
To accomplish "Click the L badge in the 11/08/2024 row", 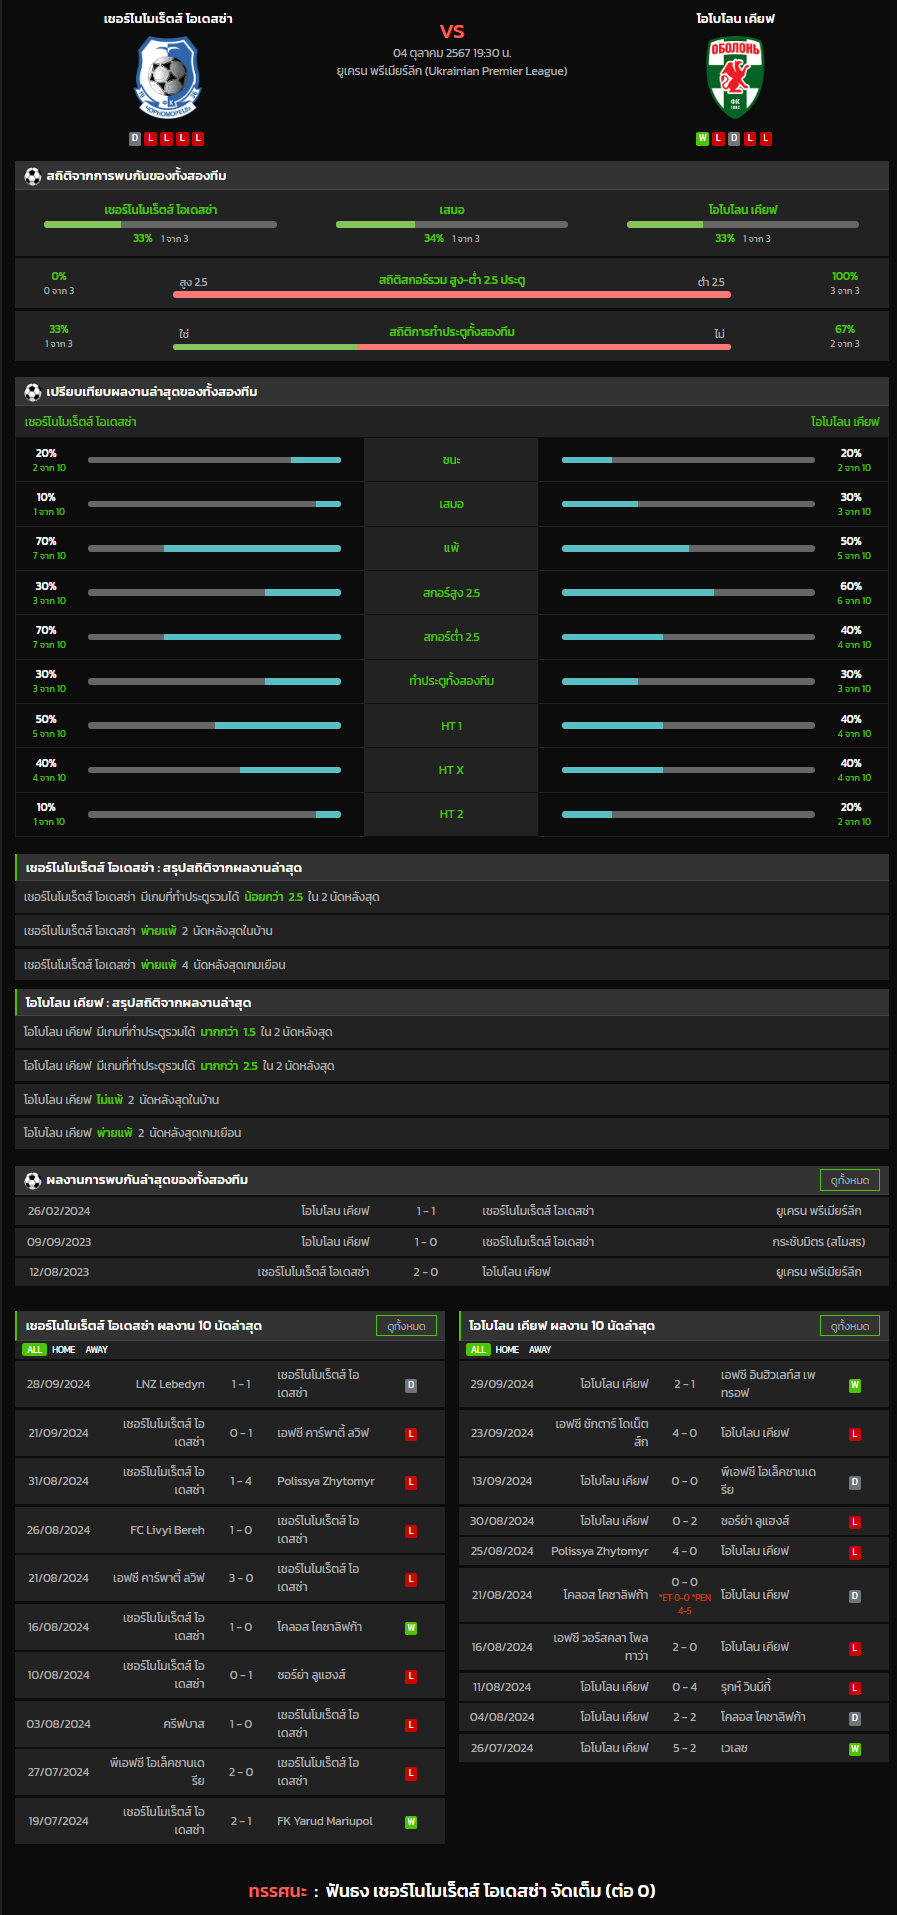I will [x=855, y=1688].
